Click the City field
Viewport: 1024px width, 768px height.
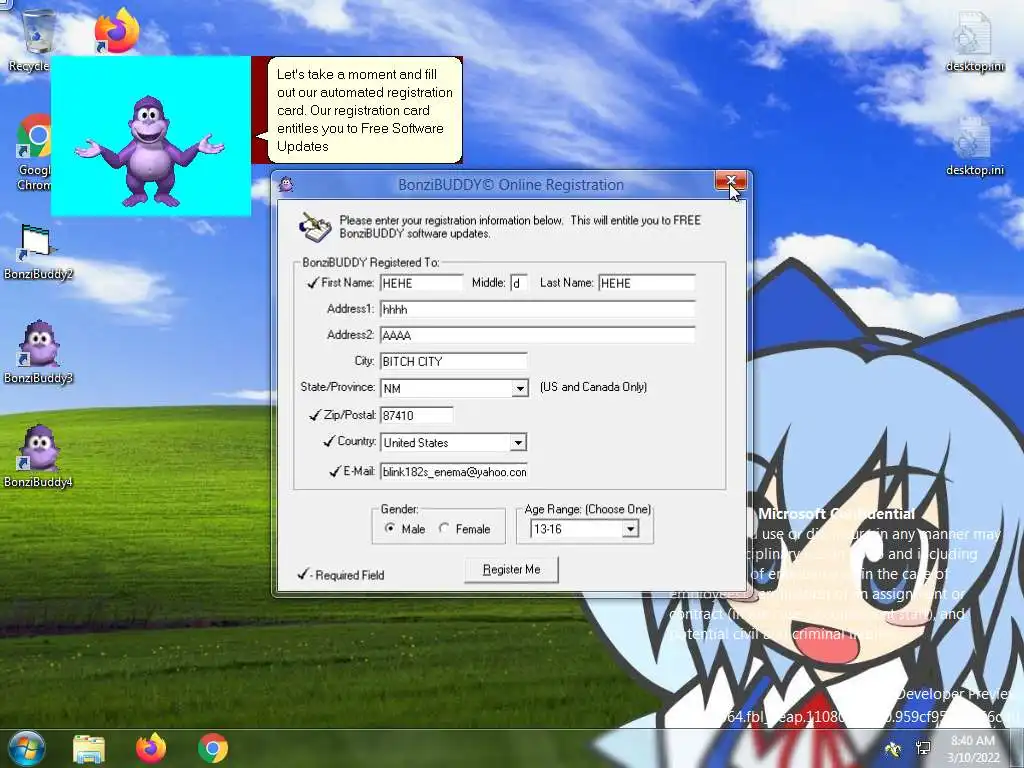coord(453,361)
